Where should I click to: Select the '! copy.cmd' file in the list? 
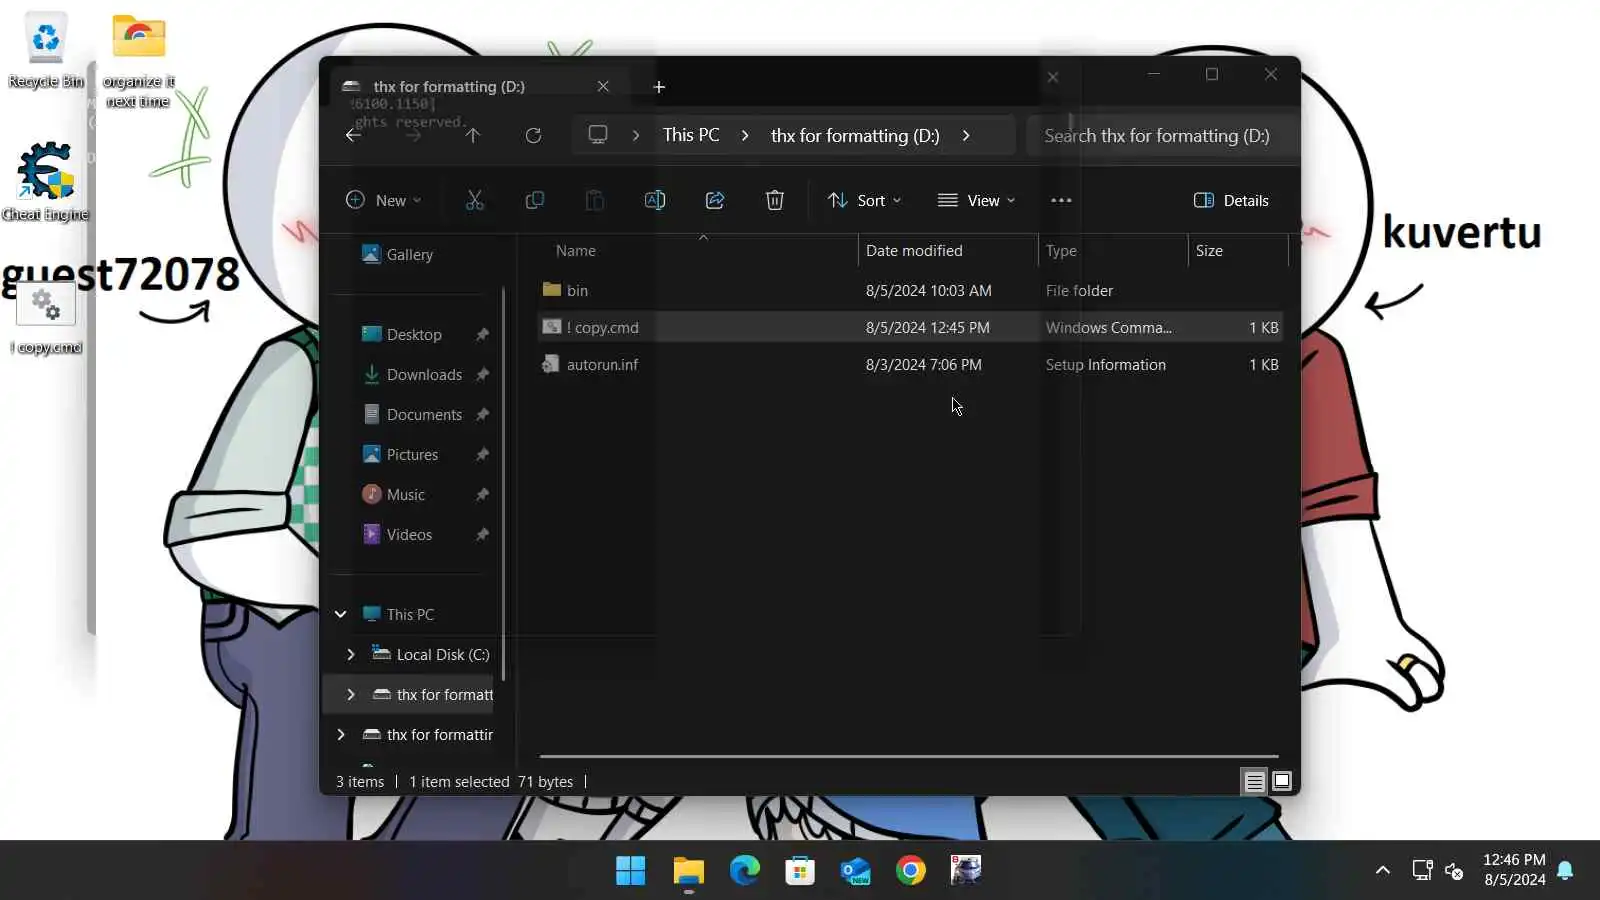point(910,327)
